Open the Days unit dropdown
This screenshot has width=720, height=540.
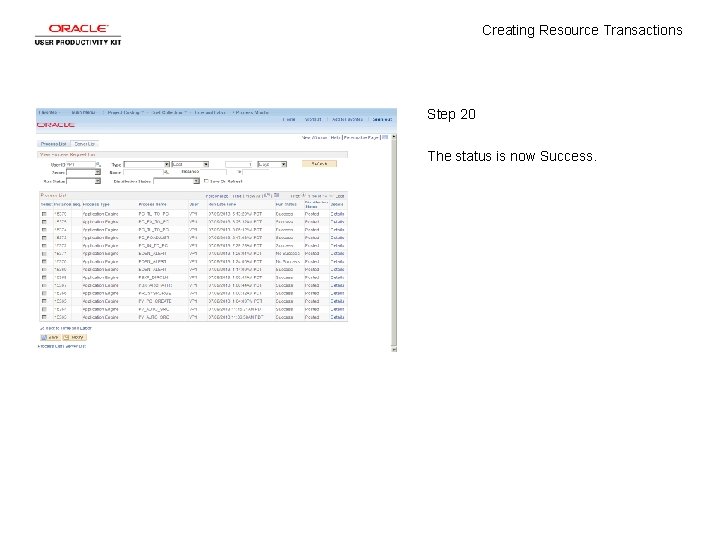point(272,164)
